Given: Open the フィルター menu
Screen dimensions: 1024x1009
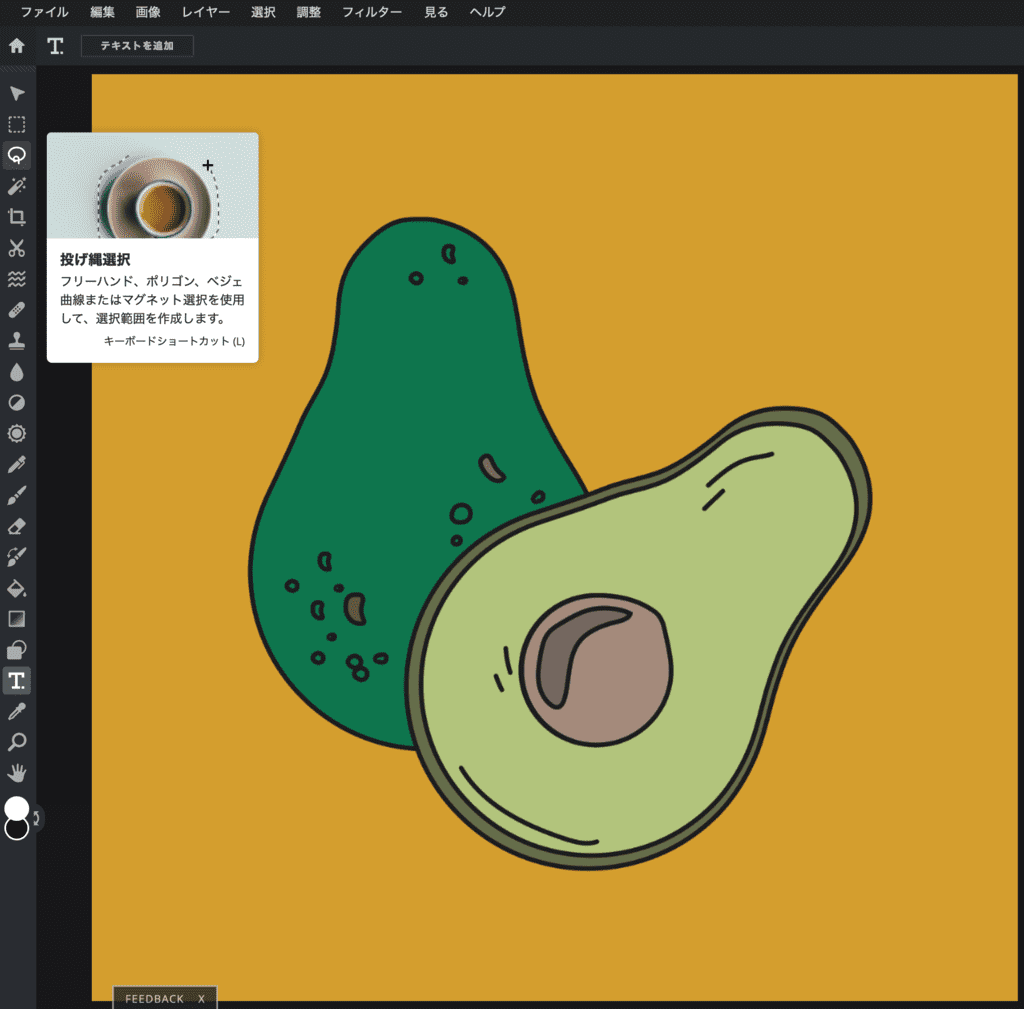Looking at the screenshot, I should pos(371,12).
